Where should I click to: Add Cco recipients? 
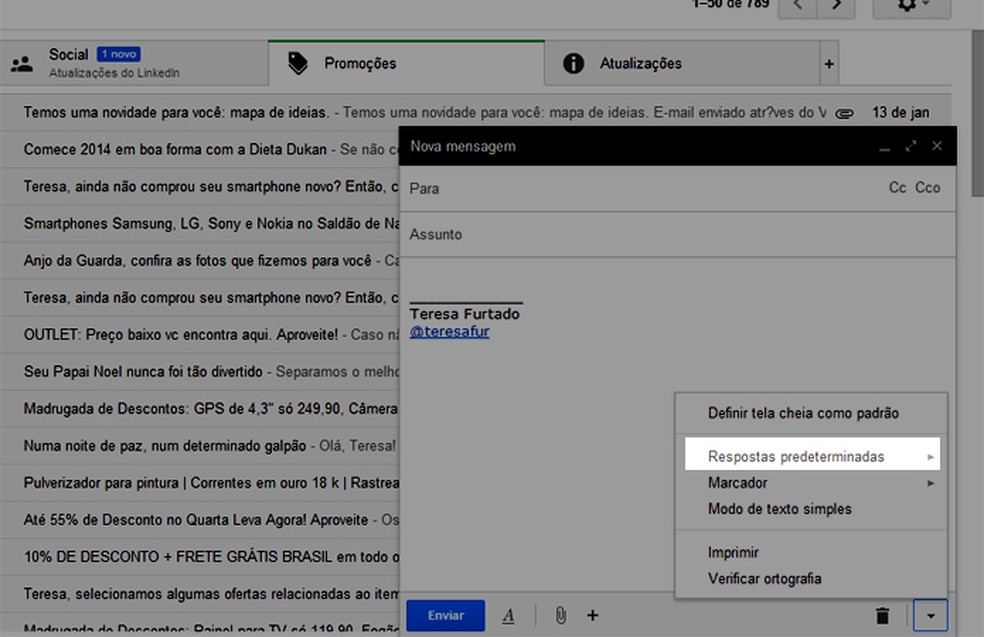click(x=928, y=188)
